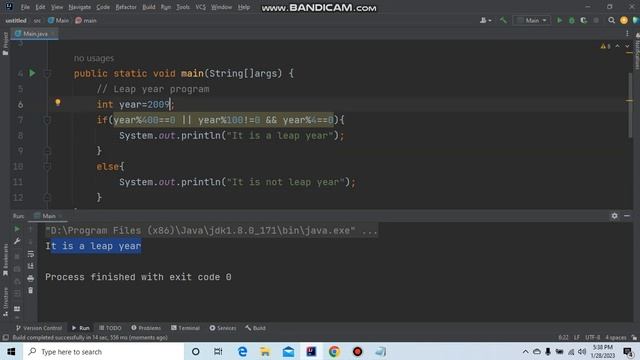Screen dimensions: 640x360
Task: Open File Explorer from the taskbar
Action: (x=265, y=351)
